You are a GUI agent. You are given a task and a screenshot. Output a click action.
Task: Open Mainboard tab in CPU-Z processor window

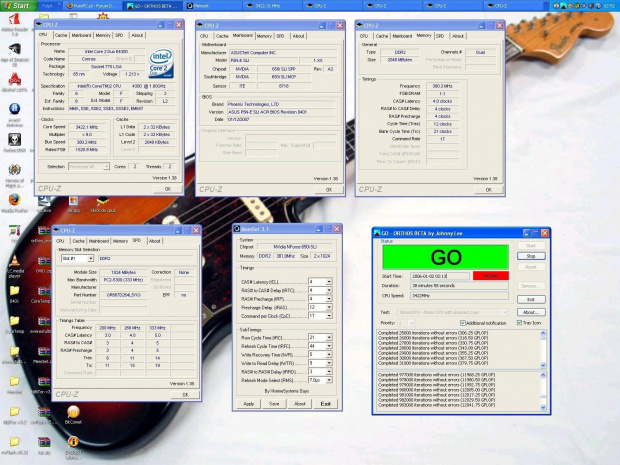[81, 35]
